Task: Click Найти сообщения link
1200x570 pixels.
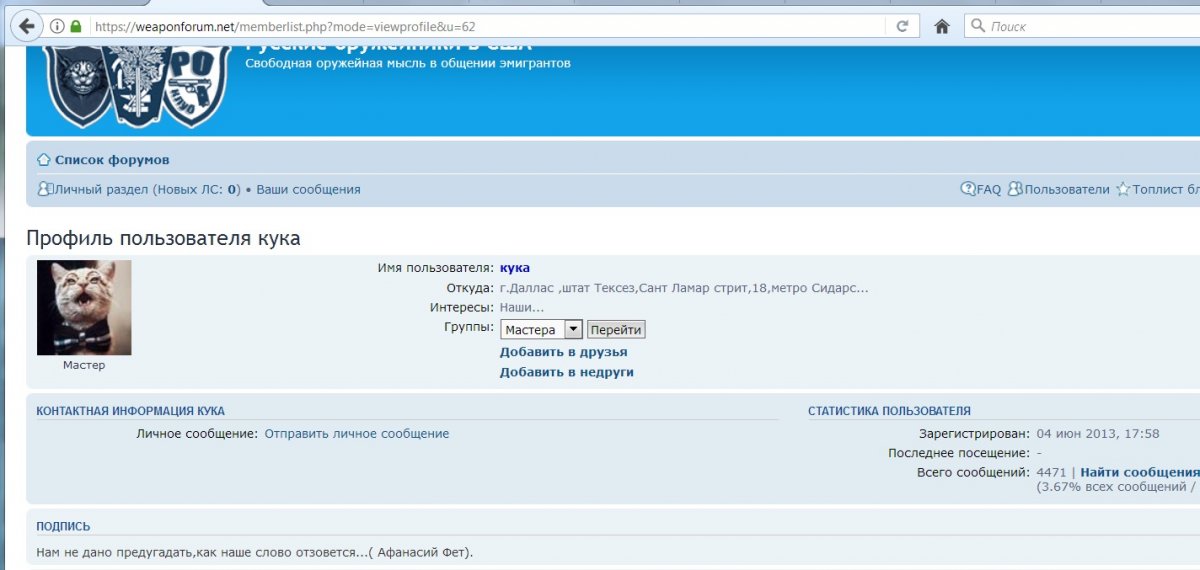Action: (1140, 472)
